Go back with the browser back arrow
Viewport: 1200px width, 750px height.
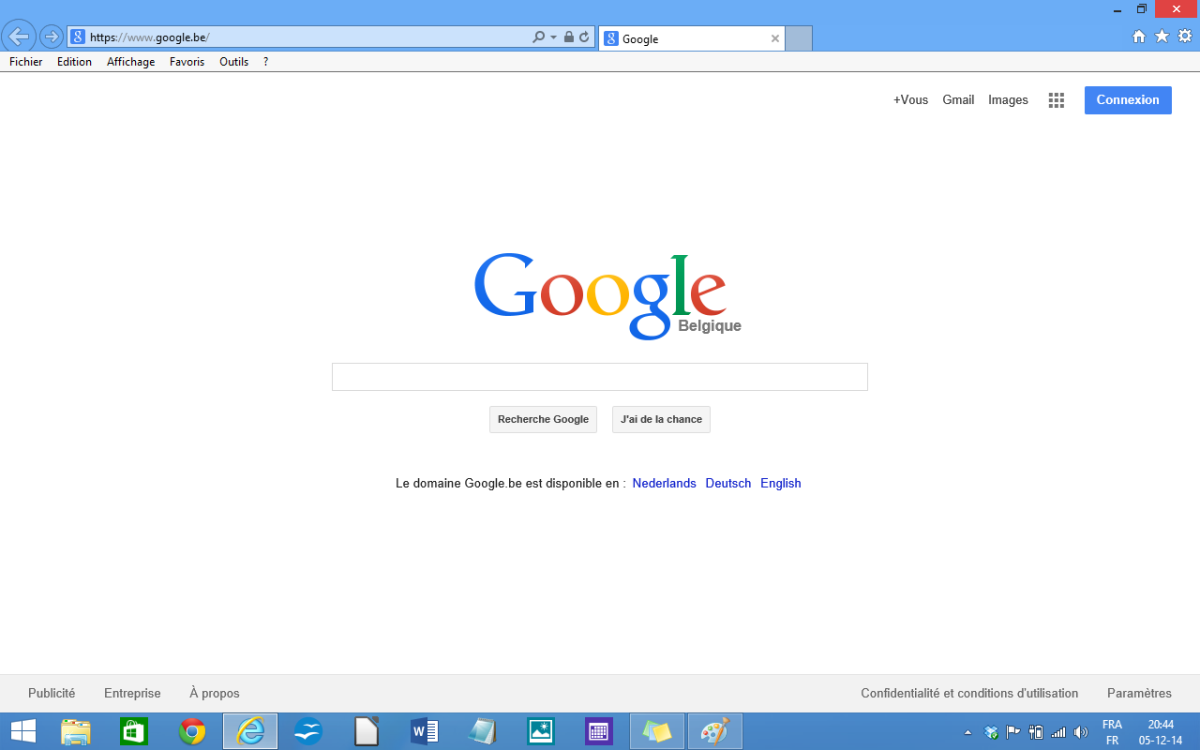click(x=19, y=37)
